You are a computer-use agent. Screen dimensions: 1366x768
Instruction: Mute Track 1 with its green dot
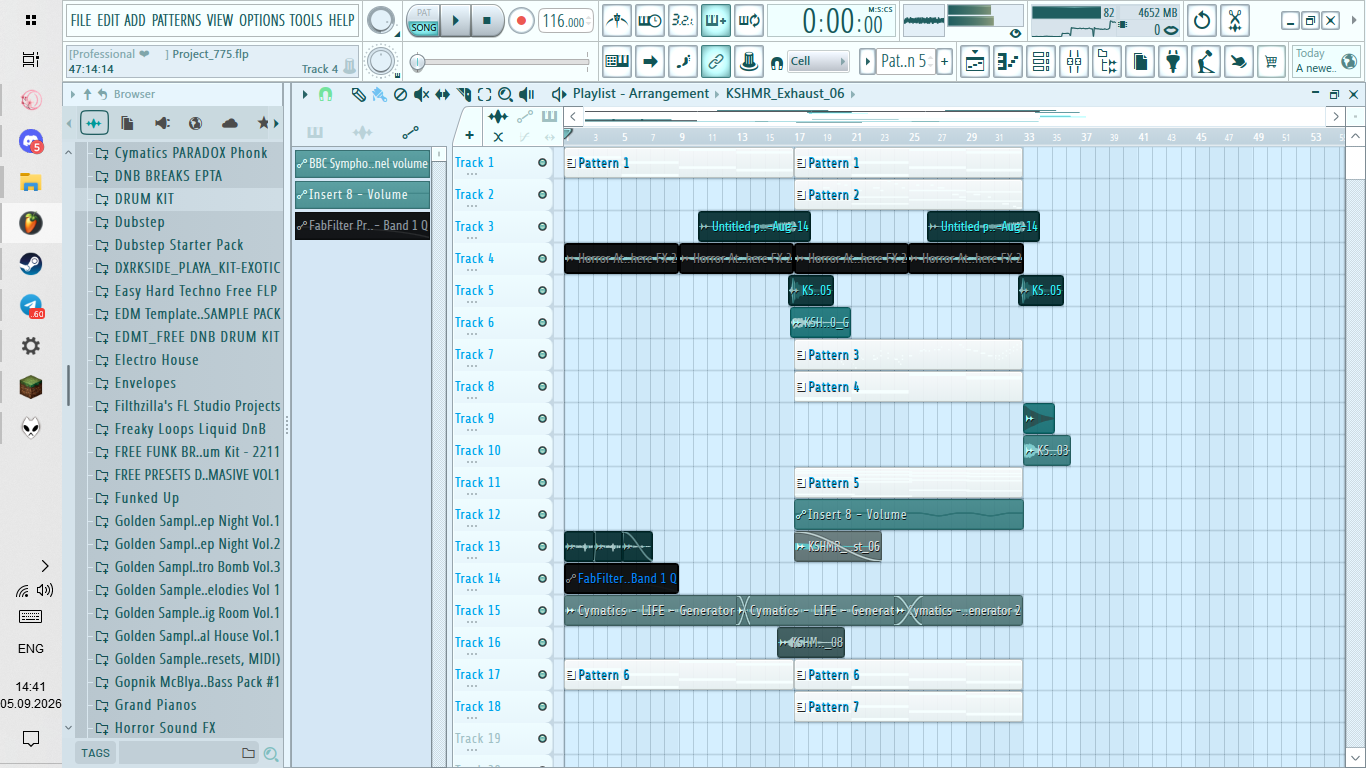tap(543, 163)
